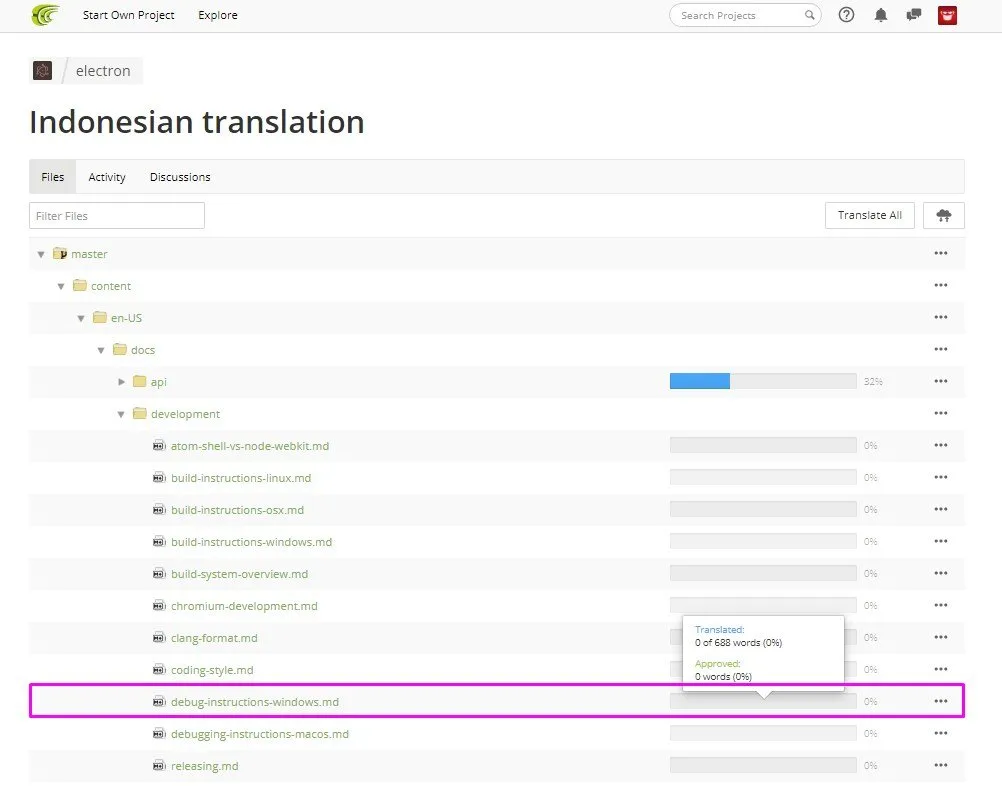Switch to the Files tab
Screen dimensions: 1002x786
(x=52, y=177)
